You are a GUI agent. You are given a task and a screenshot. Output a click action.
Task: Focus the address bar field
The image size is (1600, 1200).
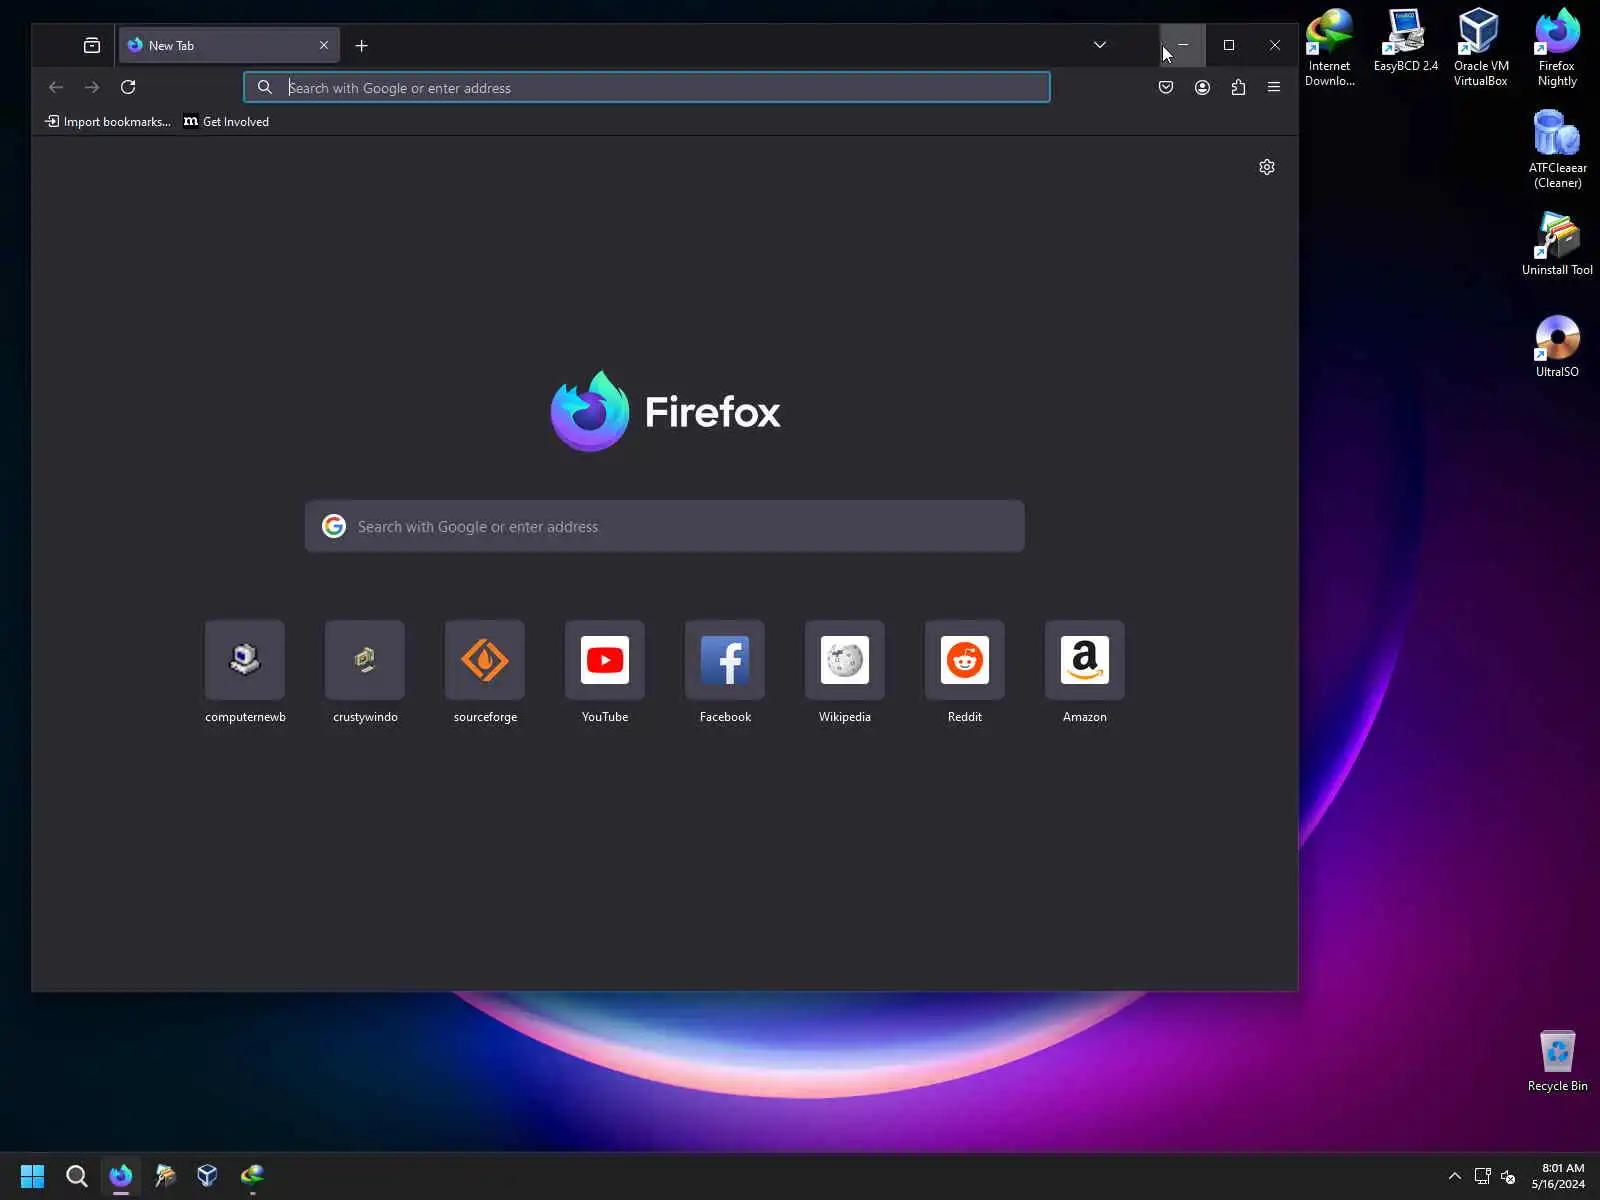click(x=647, y=87)
